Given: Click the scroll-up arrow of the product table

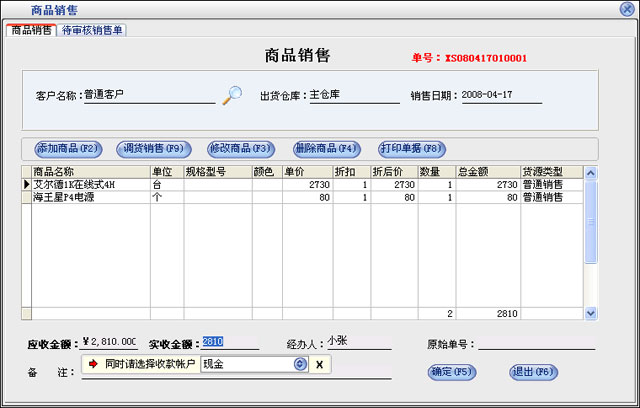Looking at the screenshot, I should (590, 172).
